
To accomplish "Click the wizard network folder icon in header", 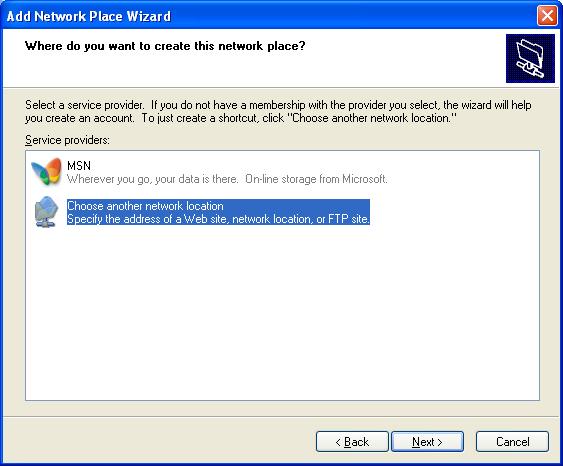I will [x=530, y=59].
